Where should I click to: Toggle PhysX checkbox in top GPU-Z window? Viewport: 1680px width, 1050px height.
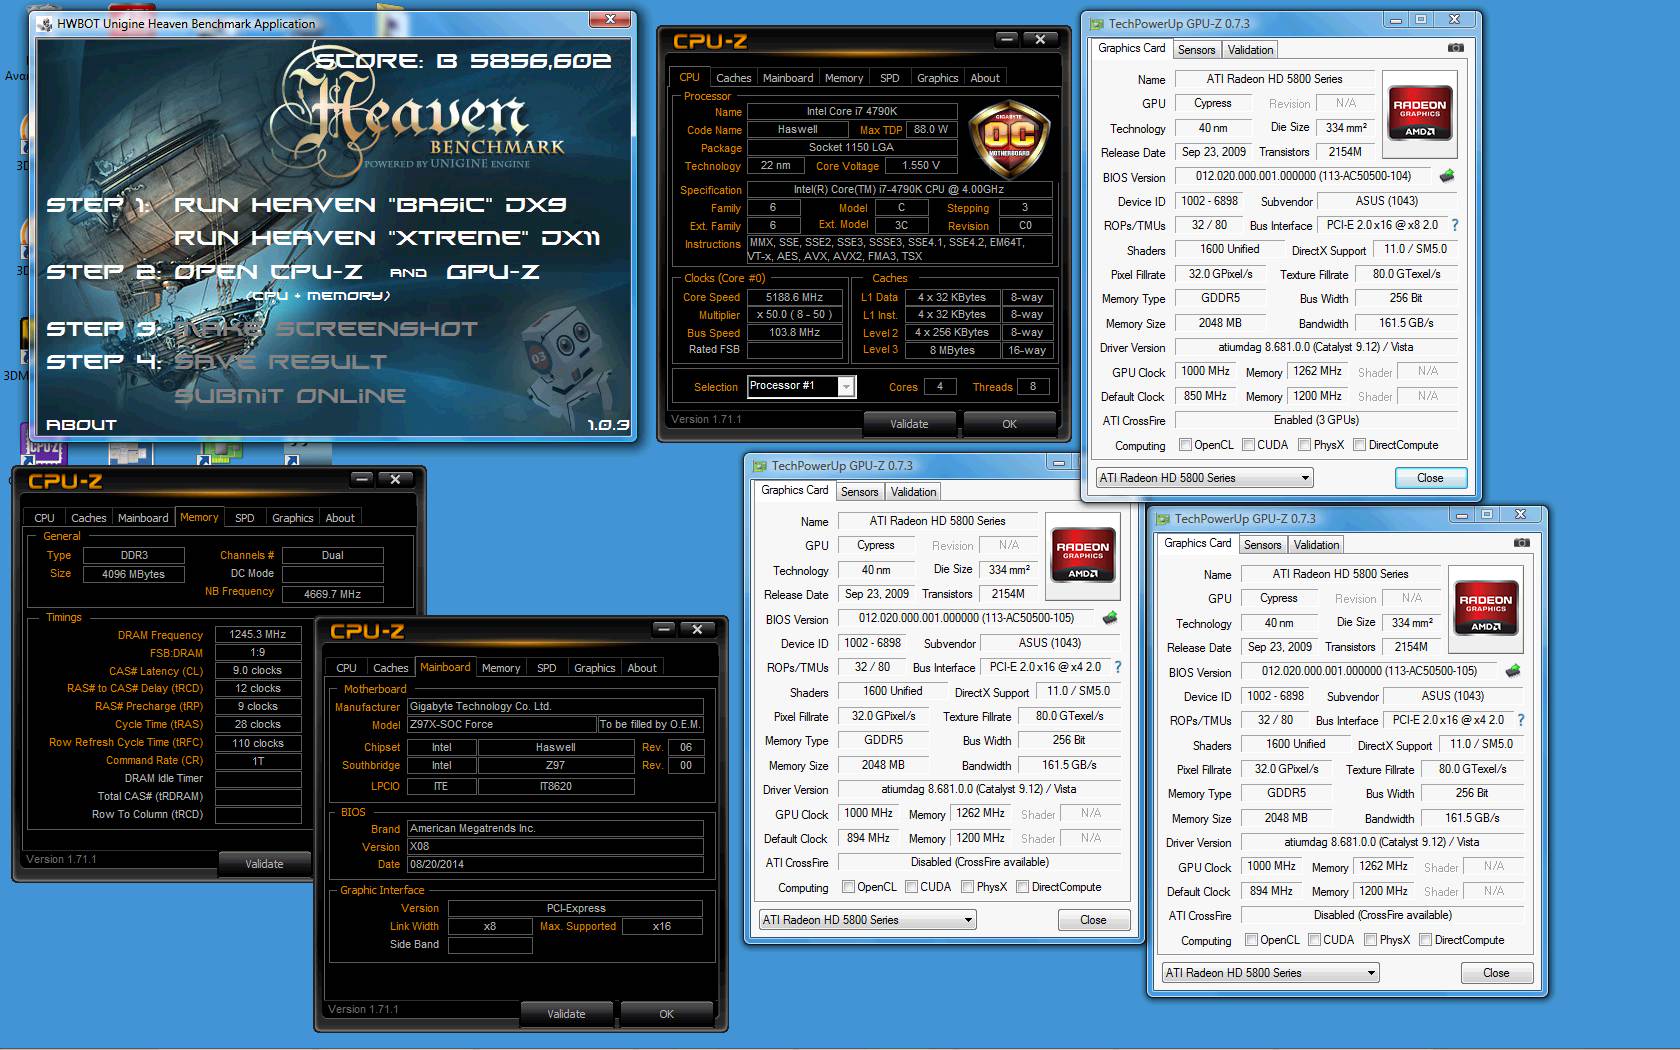coord(1304,445)
